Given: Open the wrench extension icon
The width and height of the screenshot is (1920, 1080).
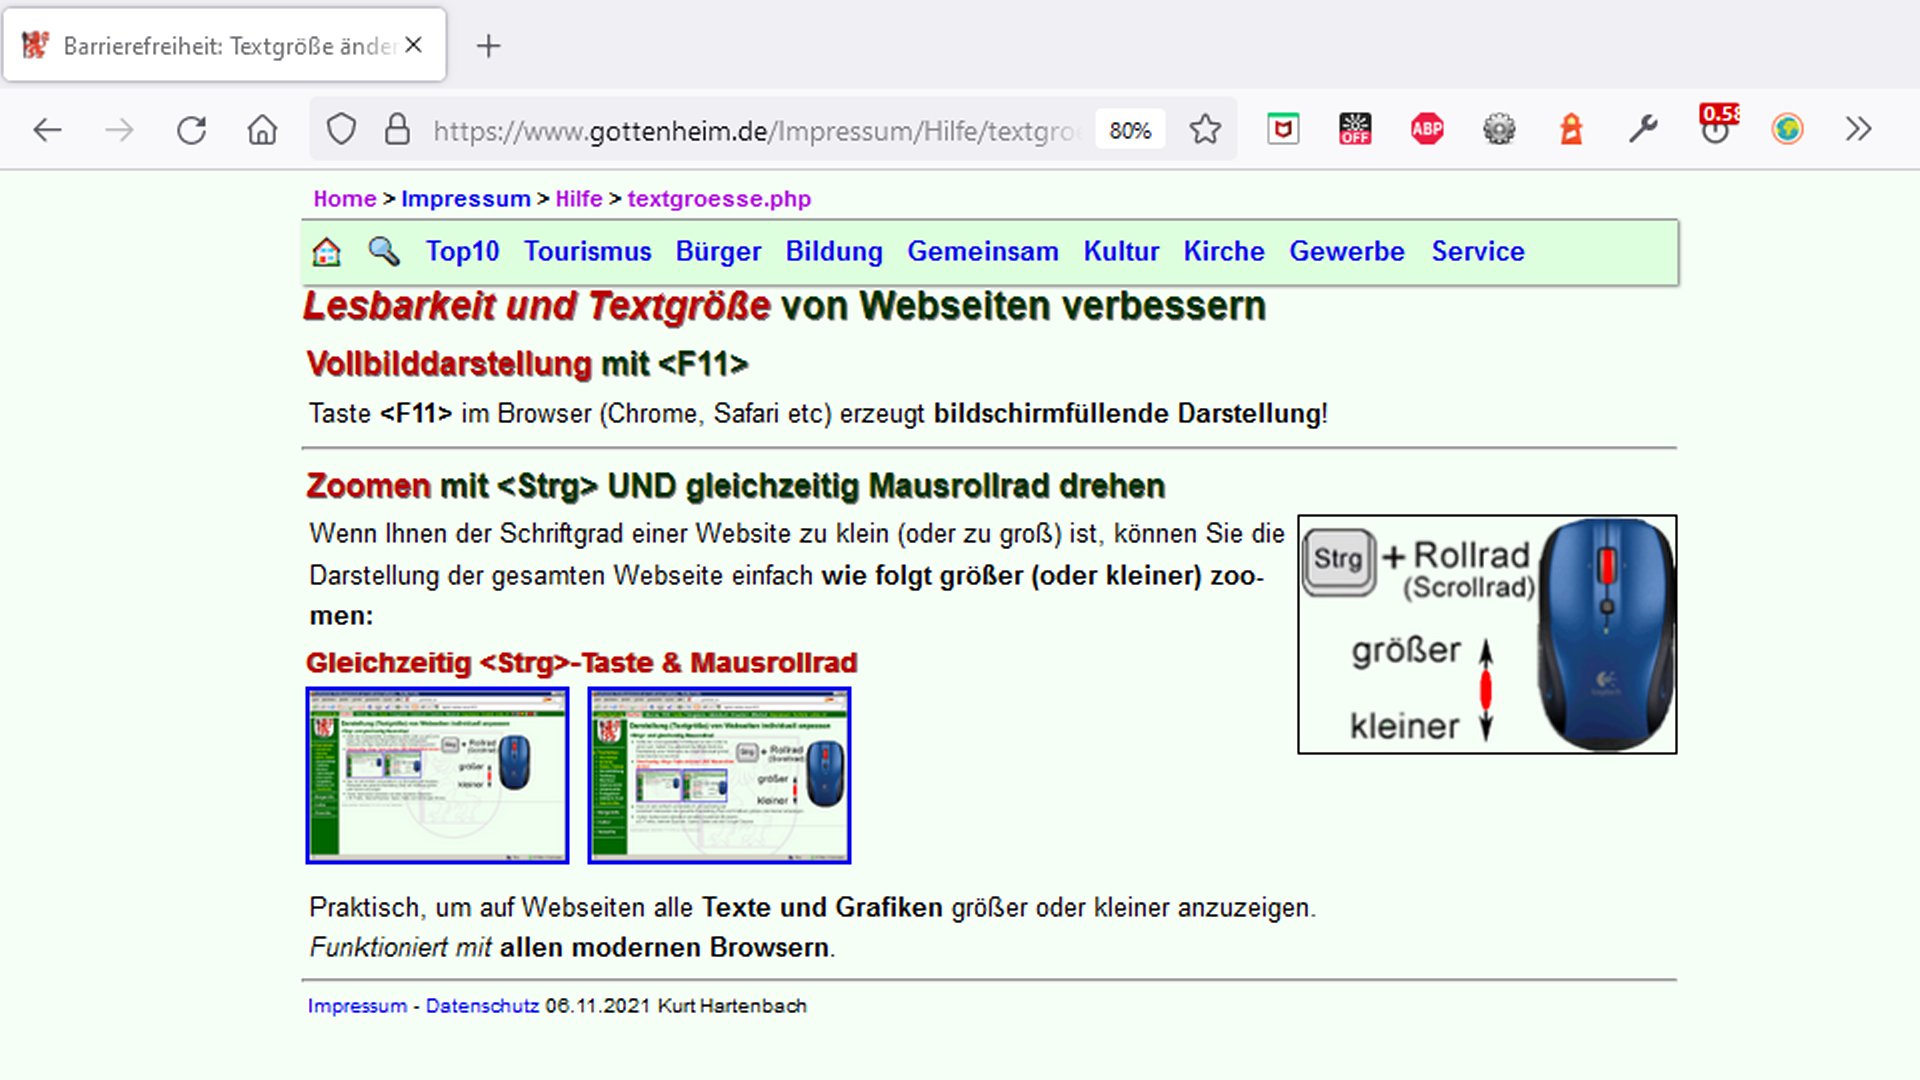Looking at the screenshot, I should (x=1643, y=129).
